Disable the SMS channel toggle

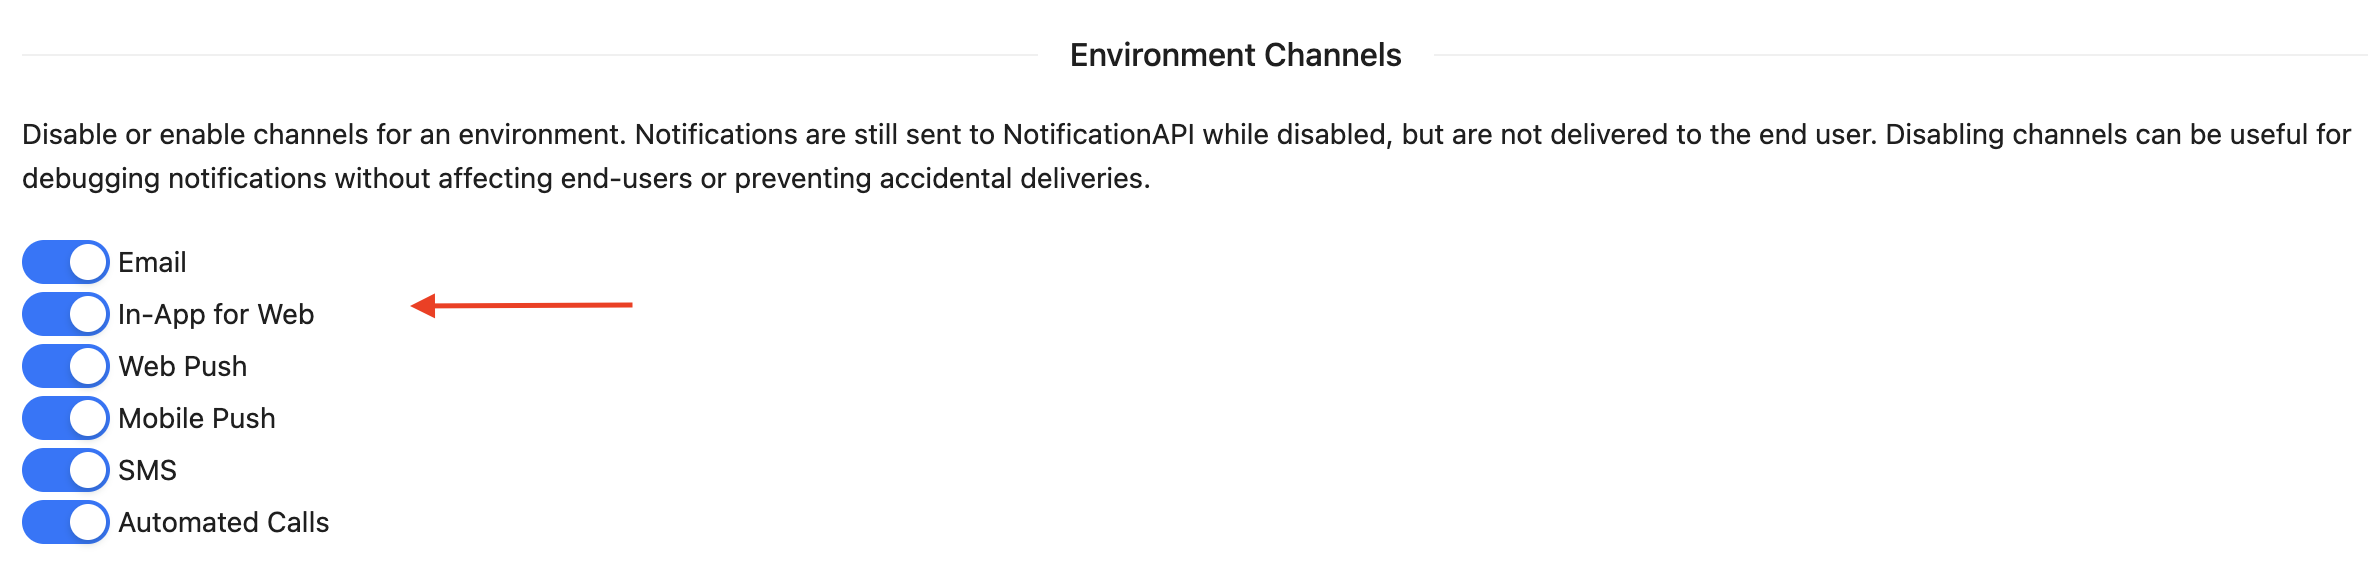64,470
